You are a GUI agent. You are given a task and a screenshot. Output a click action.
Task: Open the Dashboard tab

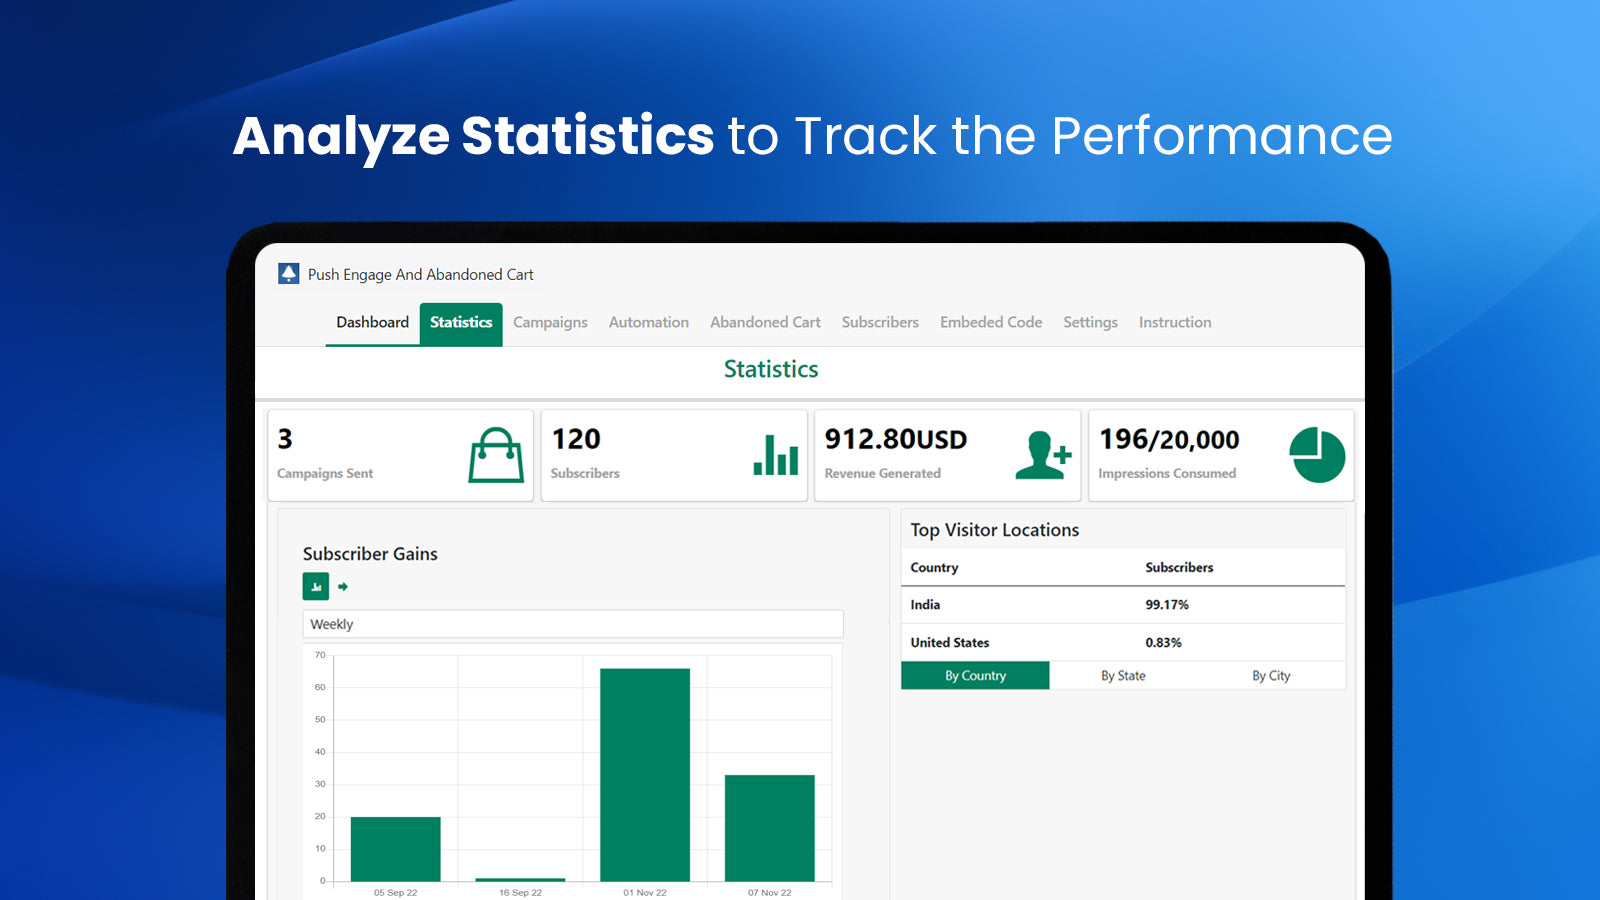pyautogui.click(x=372, y=322)
